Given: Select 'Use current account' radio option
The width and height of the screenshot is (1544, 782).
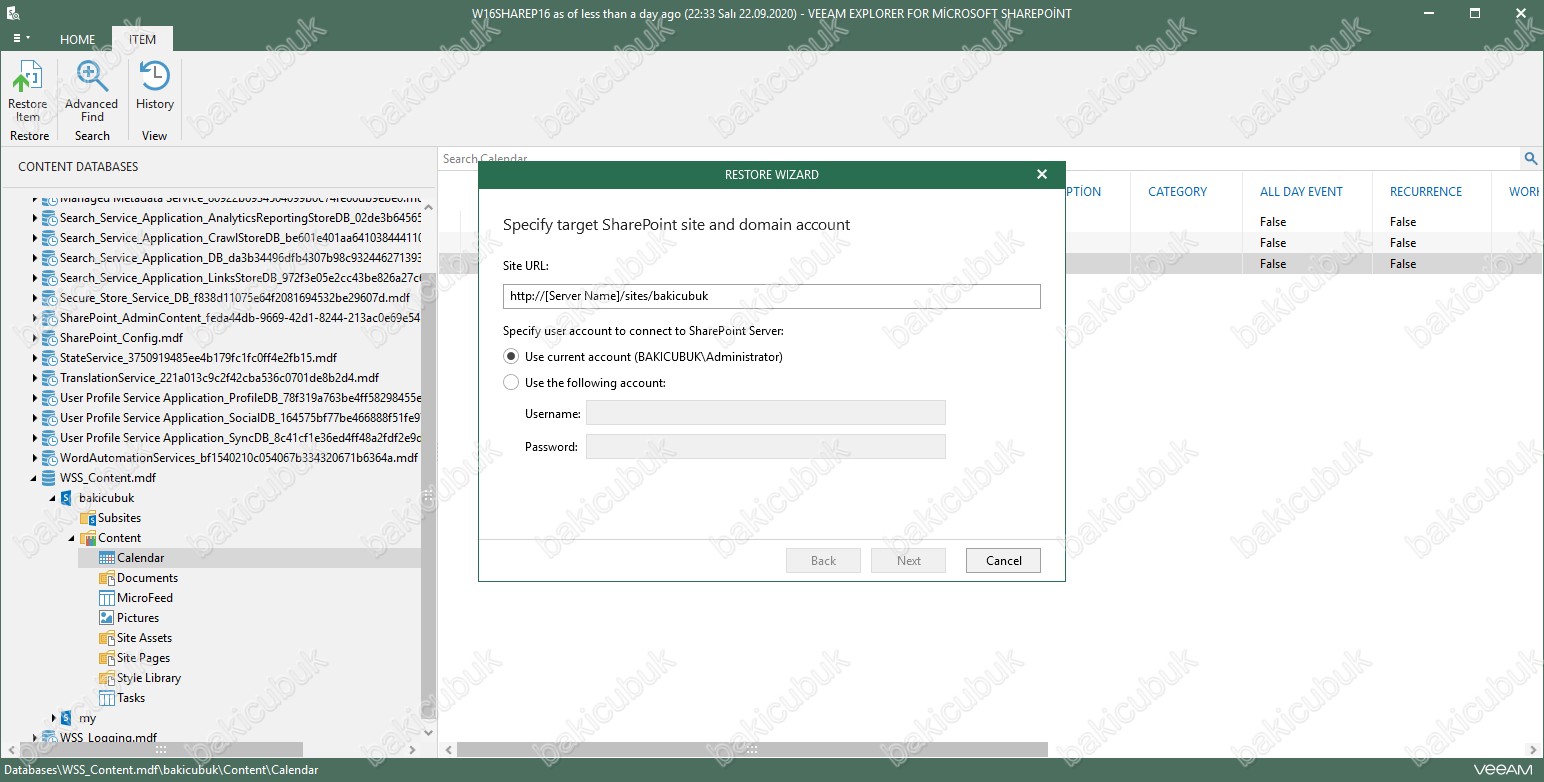Looking at the screenshot, I should 511,357.
